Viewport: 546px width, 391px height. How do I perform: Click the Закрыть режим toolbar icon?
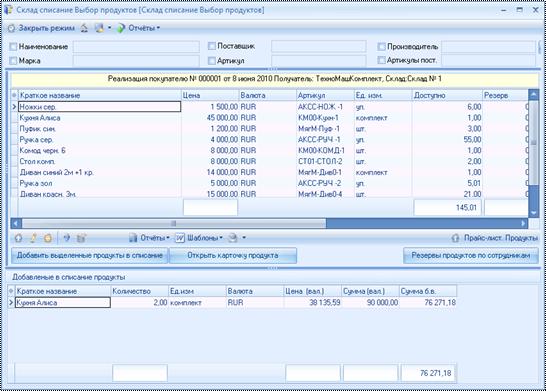pos(11,28)
